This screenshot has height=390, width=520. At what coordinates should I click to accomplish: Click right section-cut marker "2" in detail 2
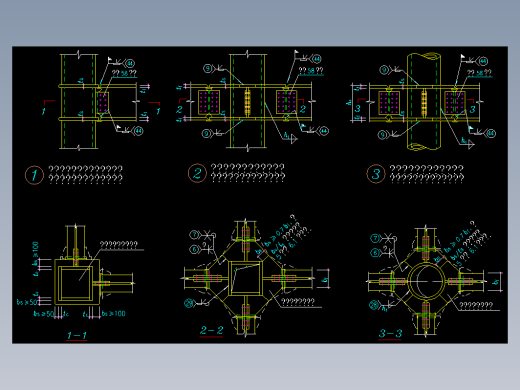(x=302, y=109)
